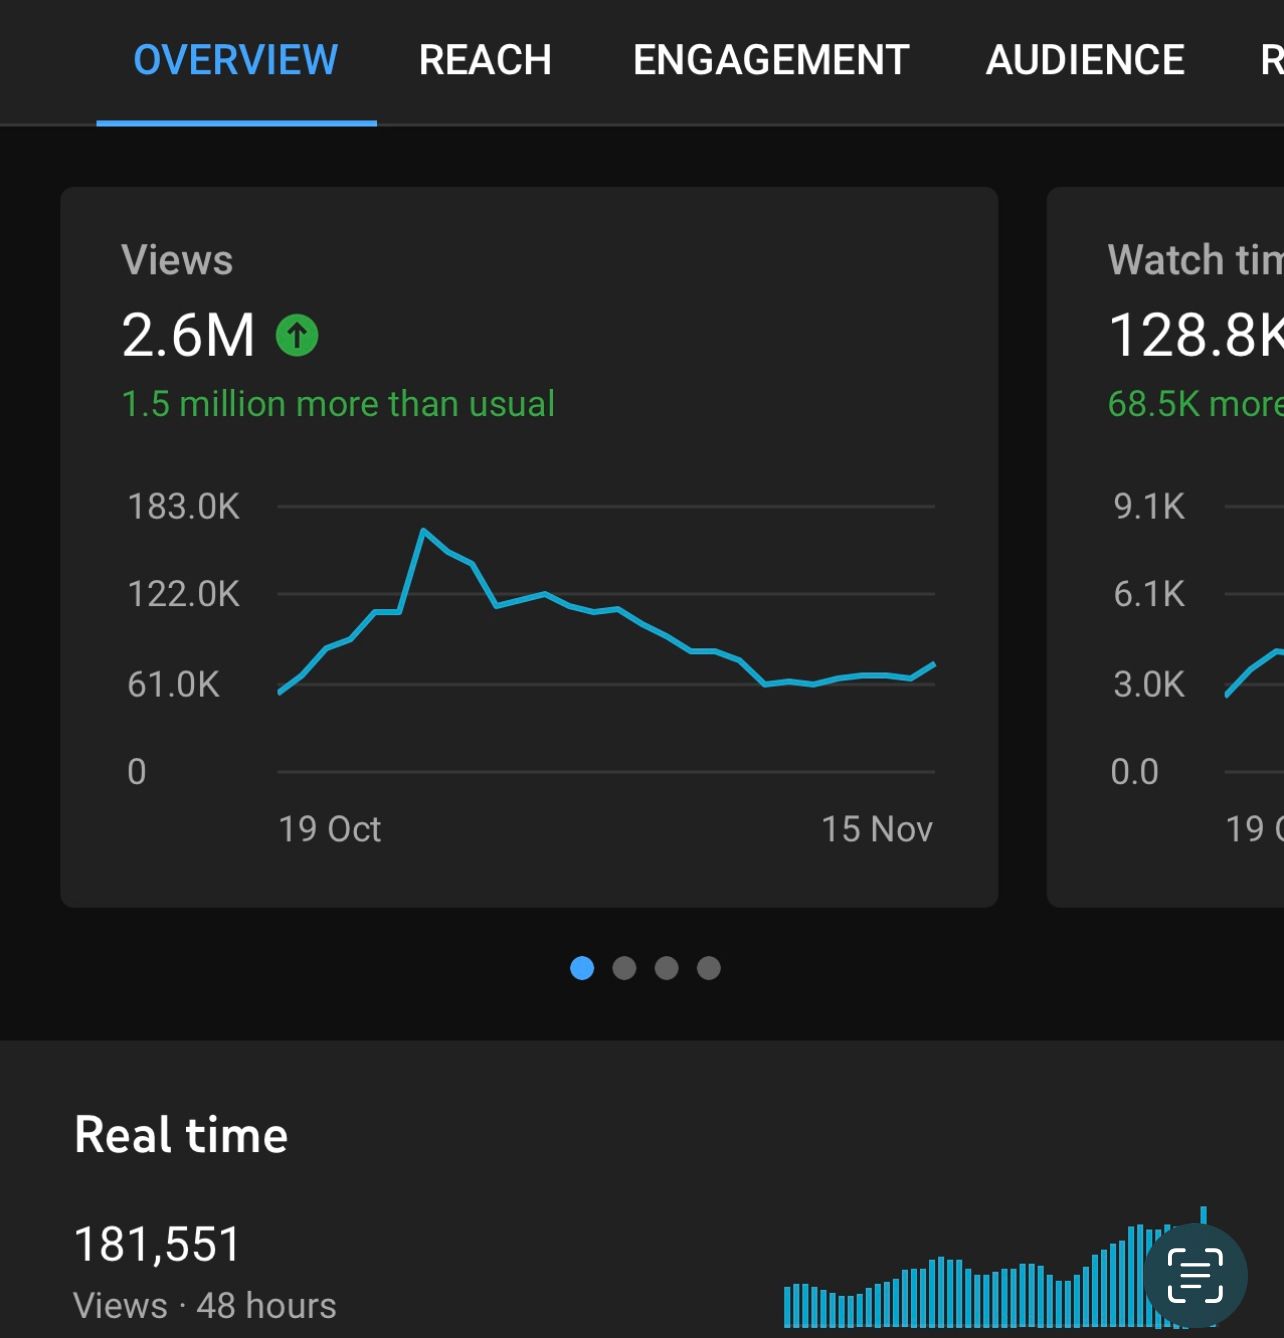The height and width of the screenshot is (1338, 1284).
Task: Jump to the second carousel page dot
Action: (x=624, y=968)
